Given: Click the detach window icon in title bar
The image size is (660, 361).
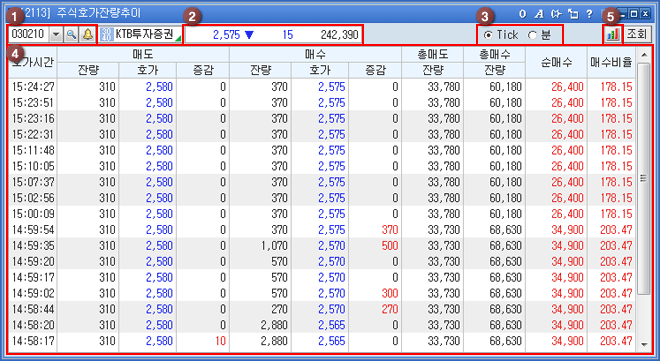Looking at the screenshot, I should 573,14.
